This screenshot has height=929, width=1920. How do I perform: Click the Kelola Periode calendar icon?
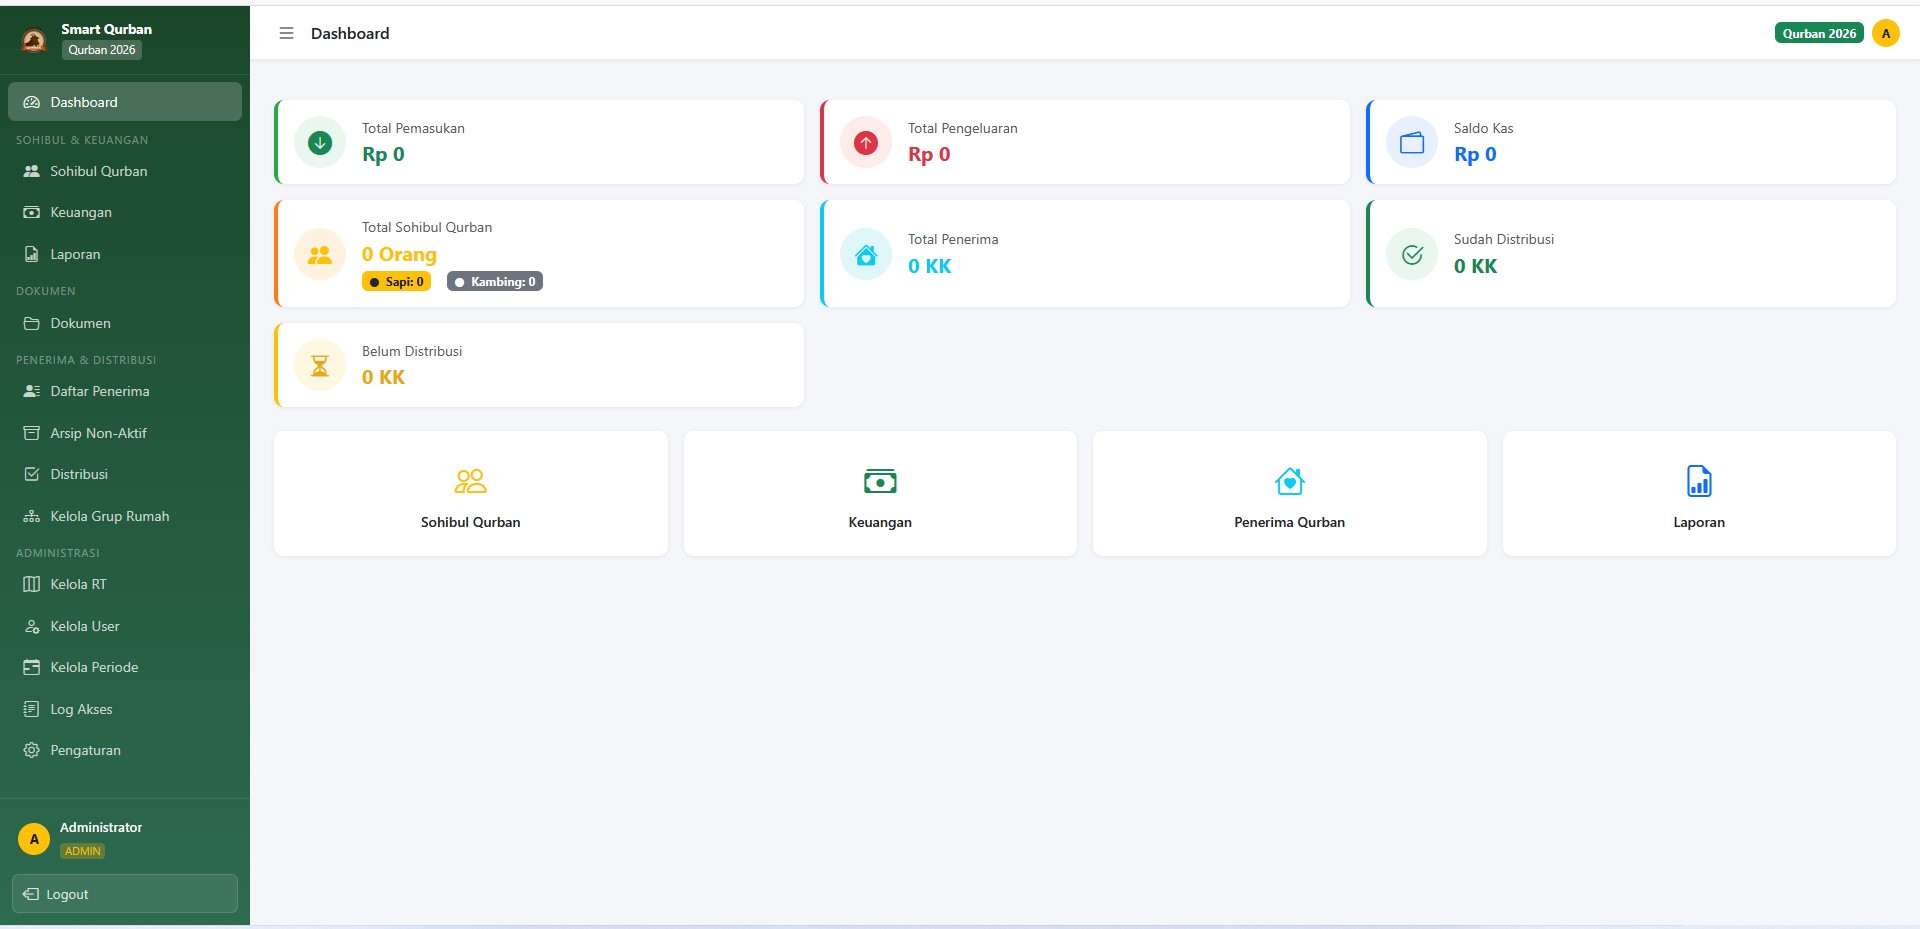pyautogui.click(x=31, y=667)
